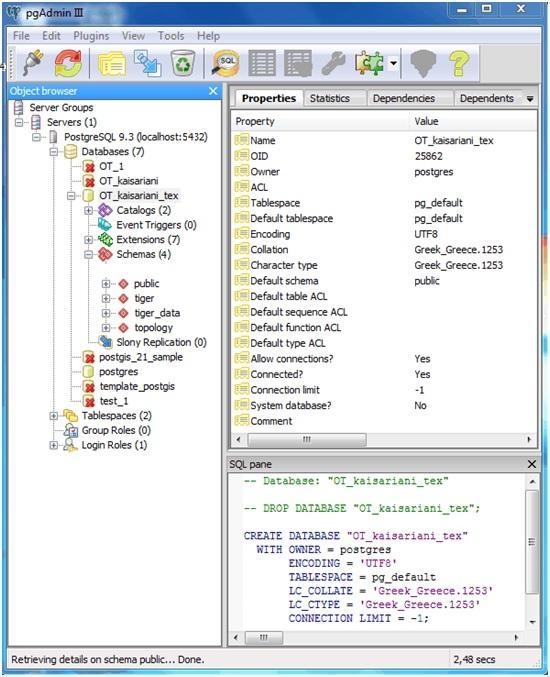
Task: Close the Object browser panel
Action: pos(213,91)
